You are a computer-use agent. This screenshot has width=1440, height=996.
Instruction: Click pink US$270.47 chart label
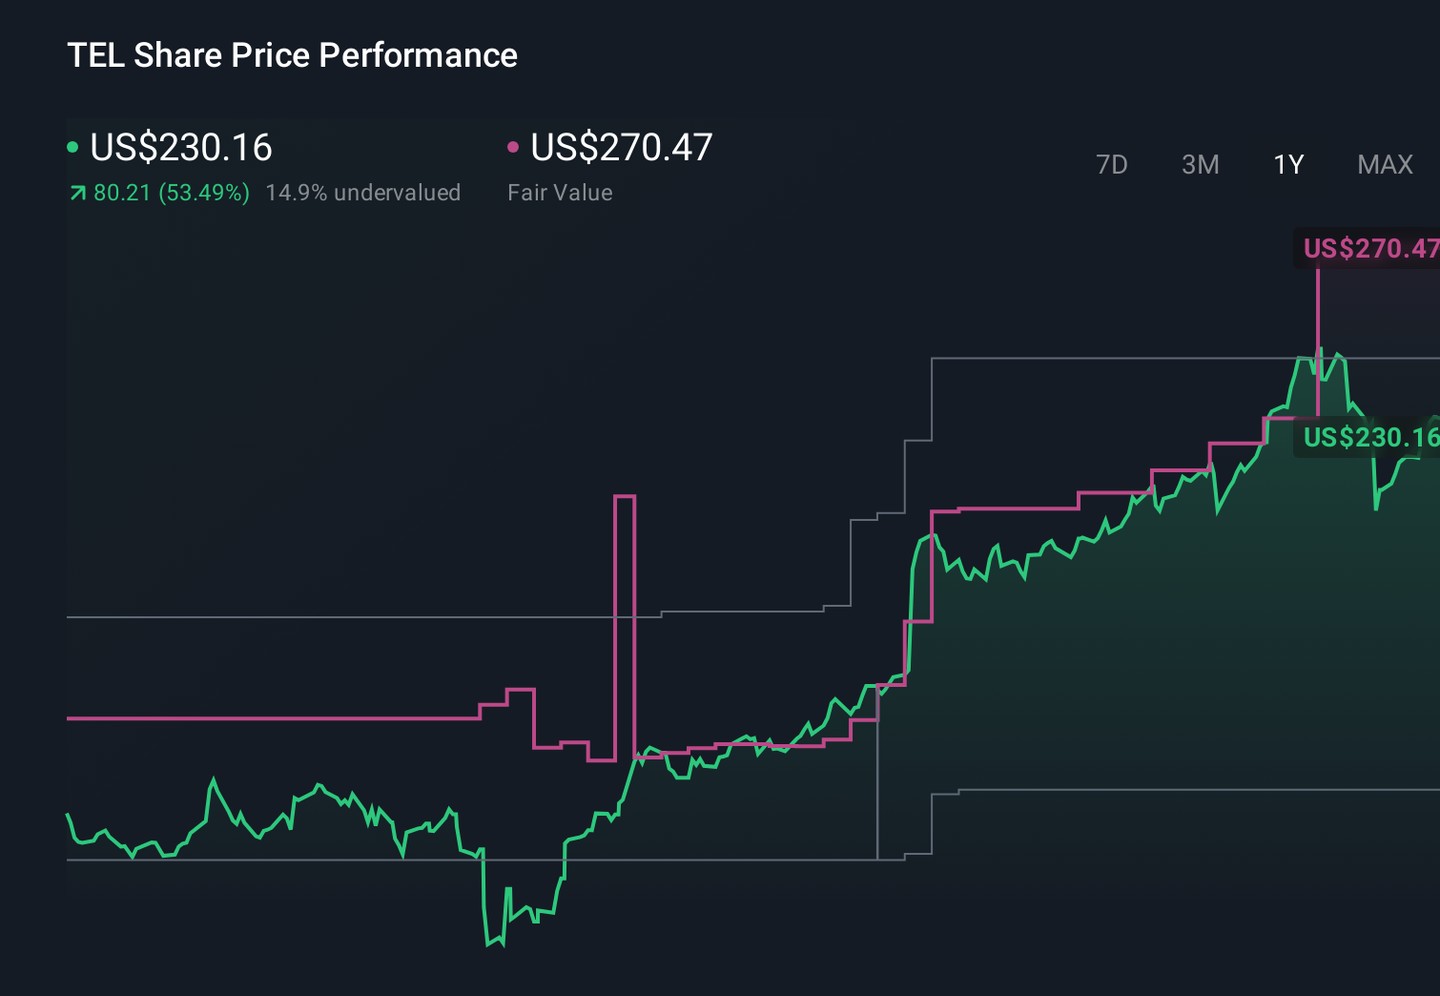click(x=1369, y=248)
